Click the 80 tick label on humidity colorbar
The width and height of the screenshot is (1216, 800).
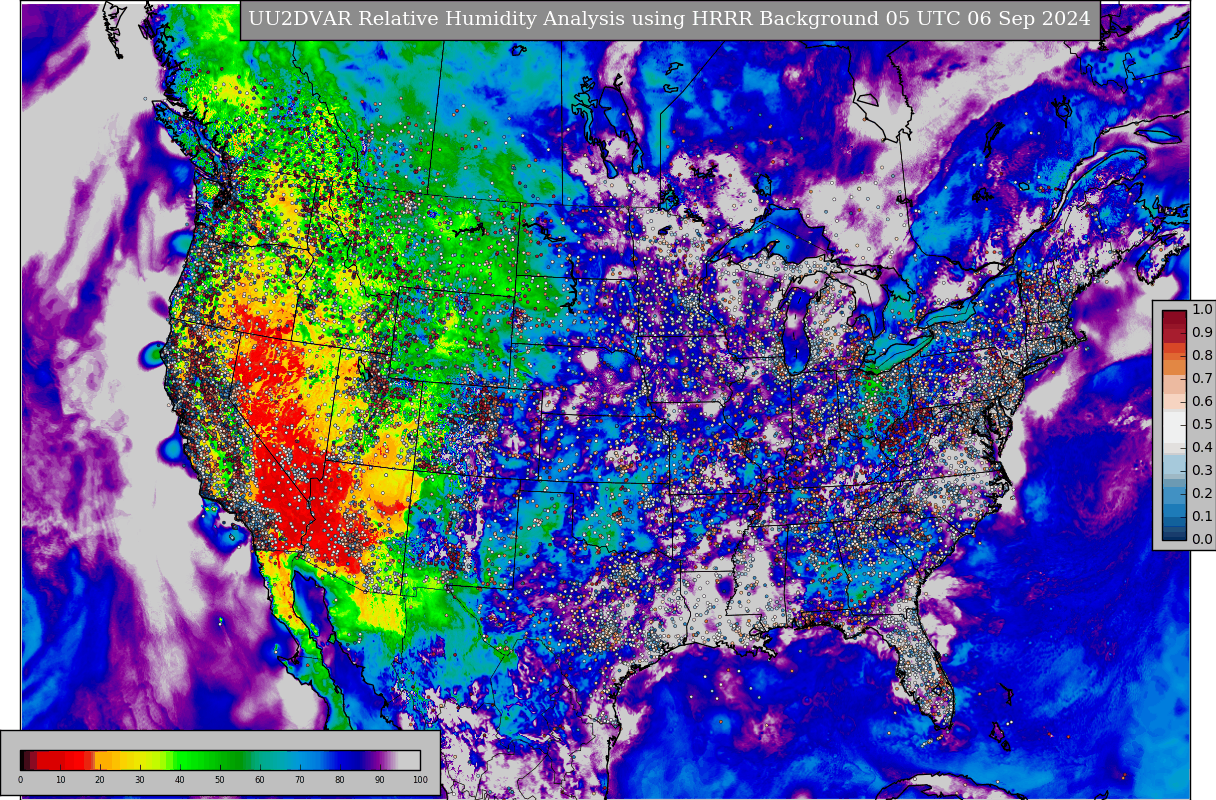(x=340, y=780)
